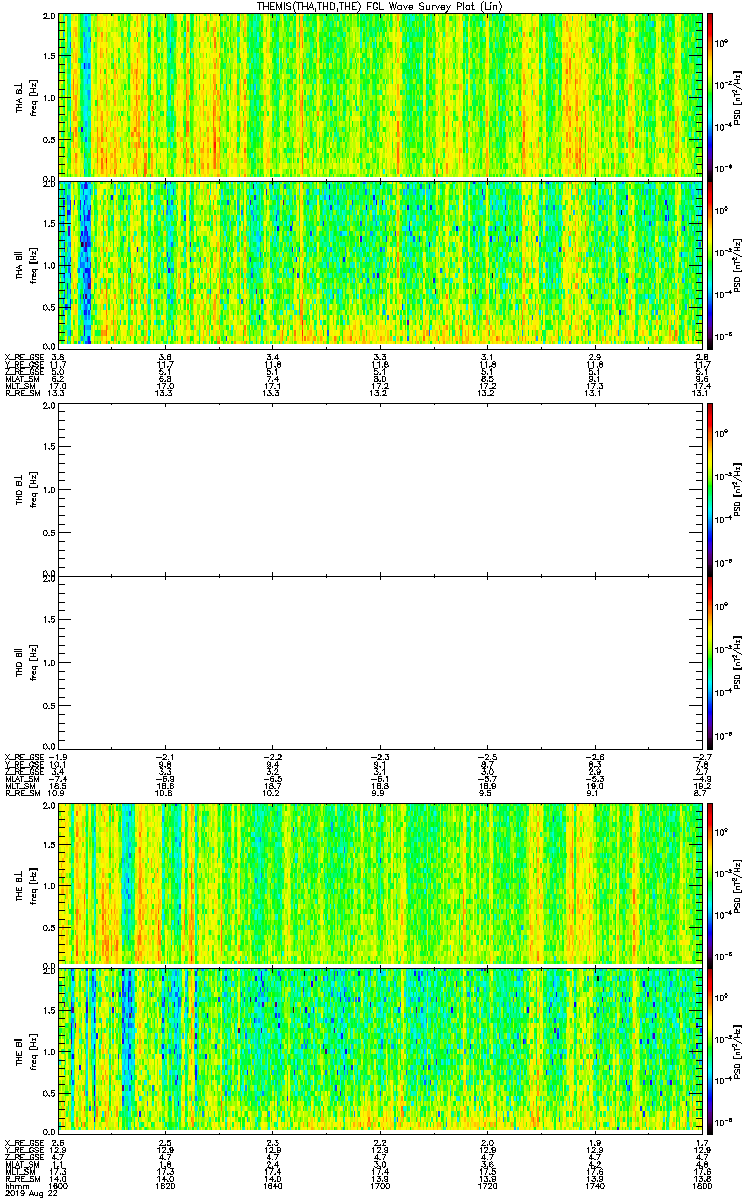Click inside the empty THD B∥ panel
Screen dimensions: 750x1200
379,661
